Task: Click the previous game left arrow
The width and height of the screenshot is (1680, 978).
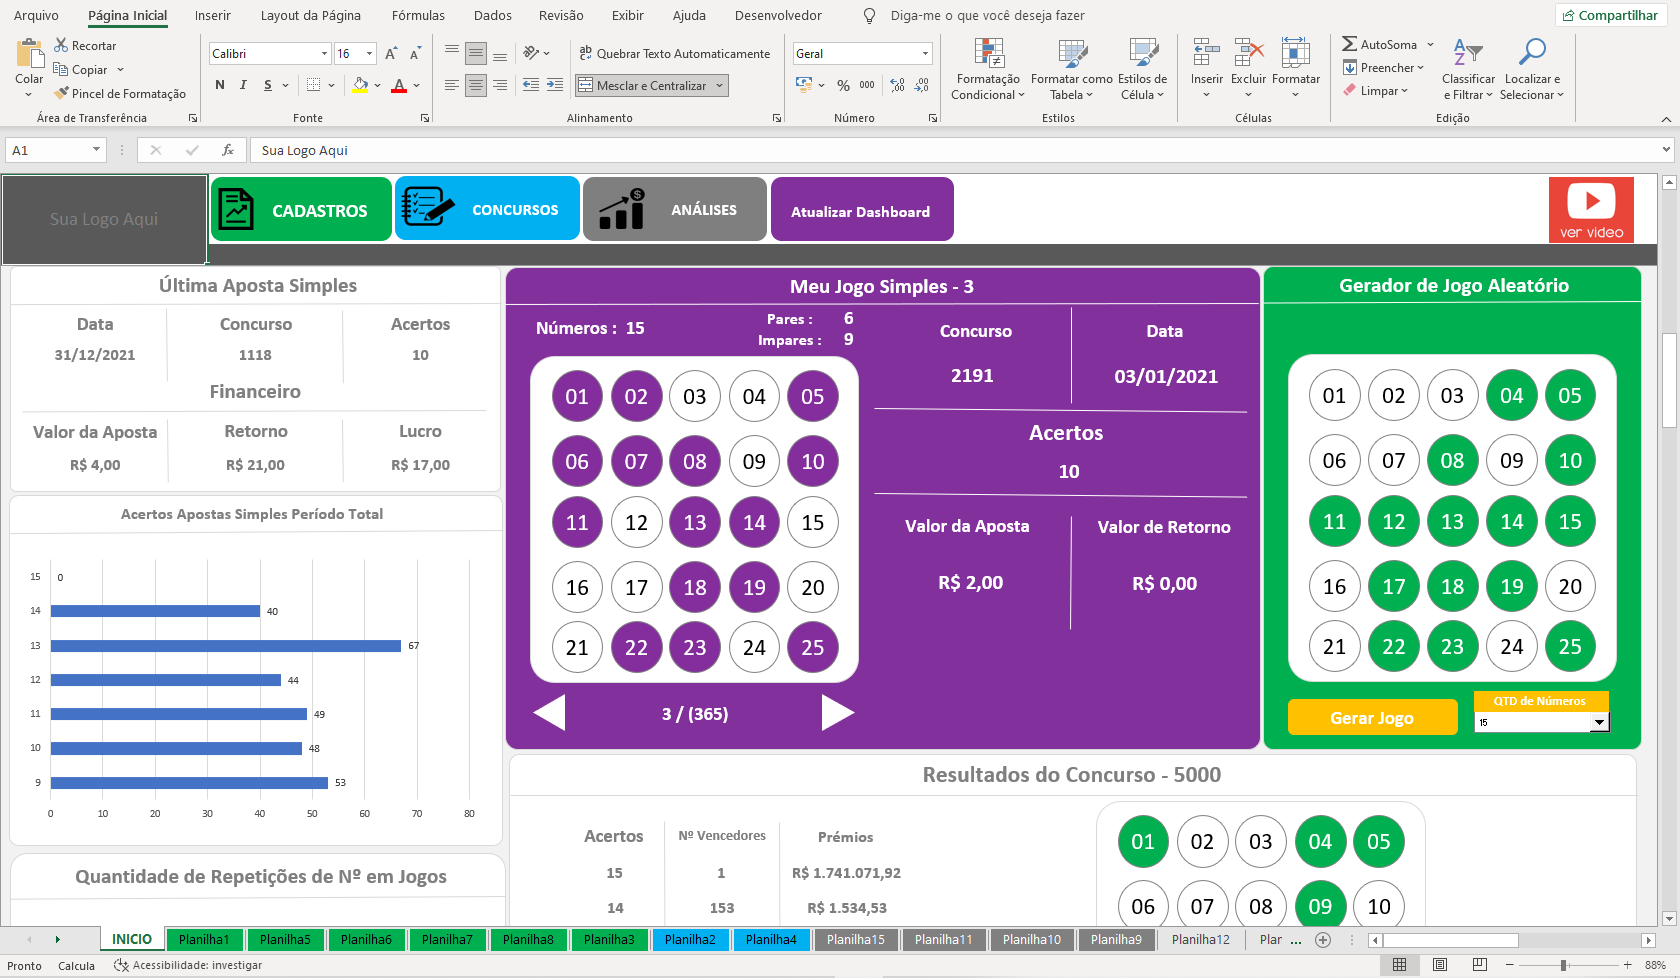Action: [549, 713]
